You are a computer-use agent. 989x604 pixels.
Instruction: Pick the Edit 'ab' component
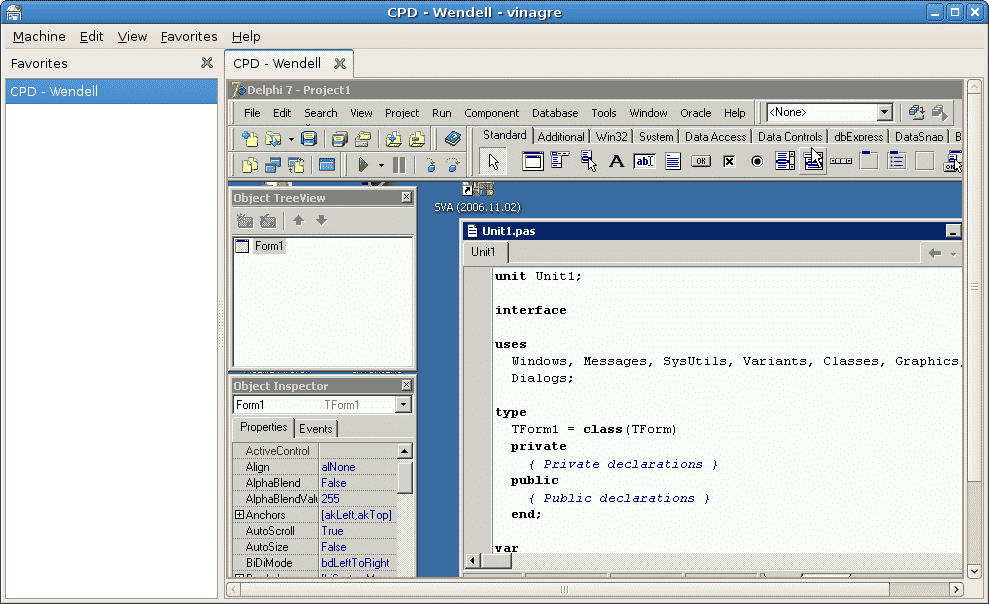pyautogui.click(x=645, y=161)
